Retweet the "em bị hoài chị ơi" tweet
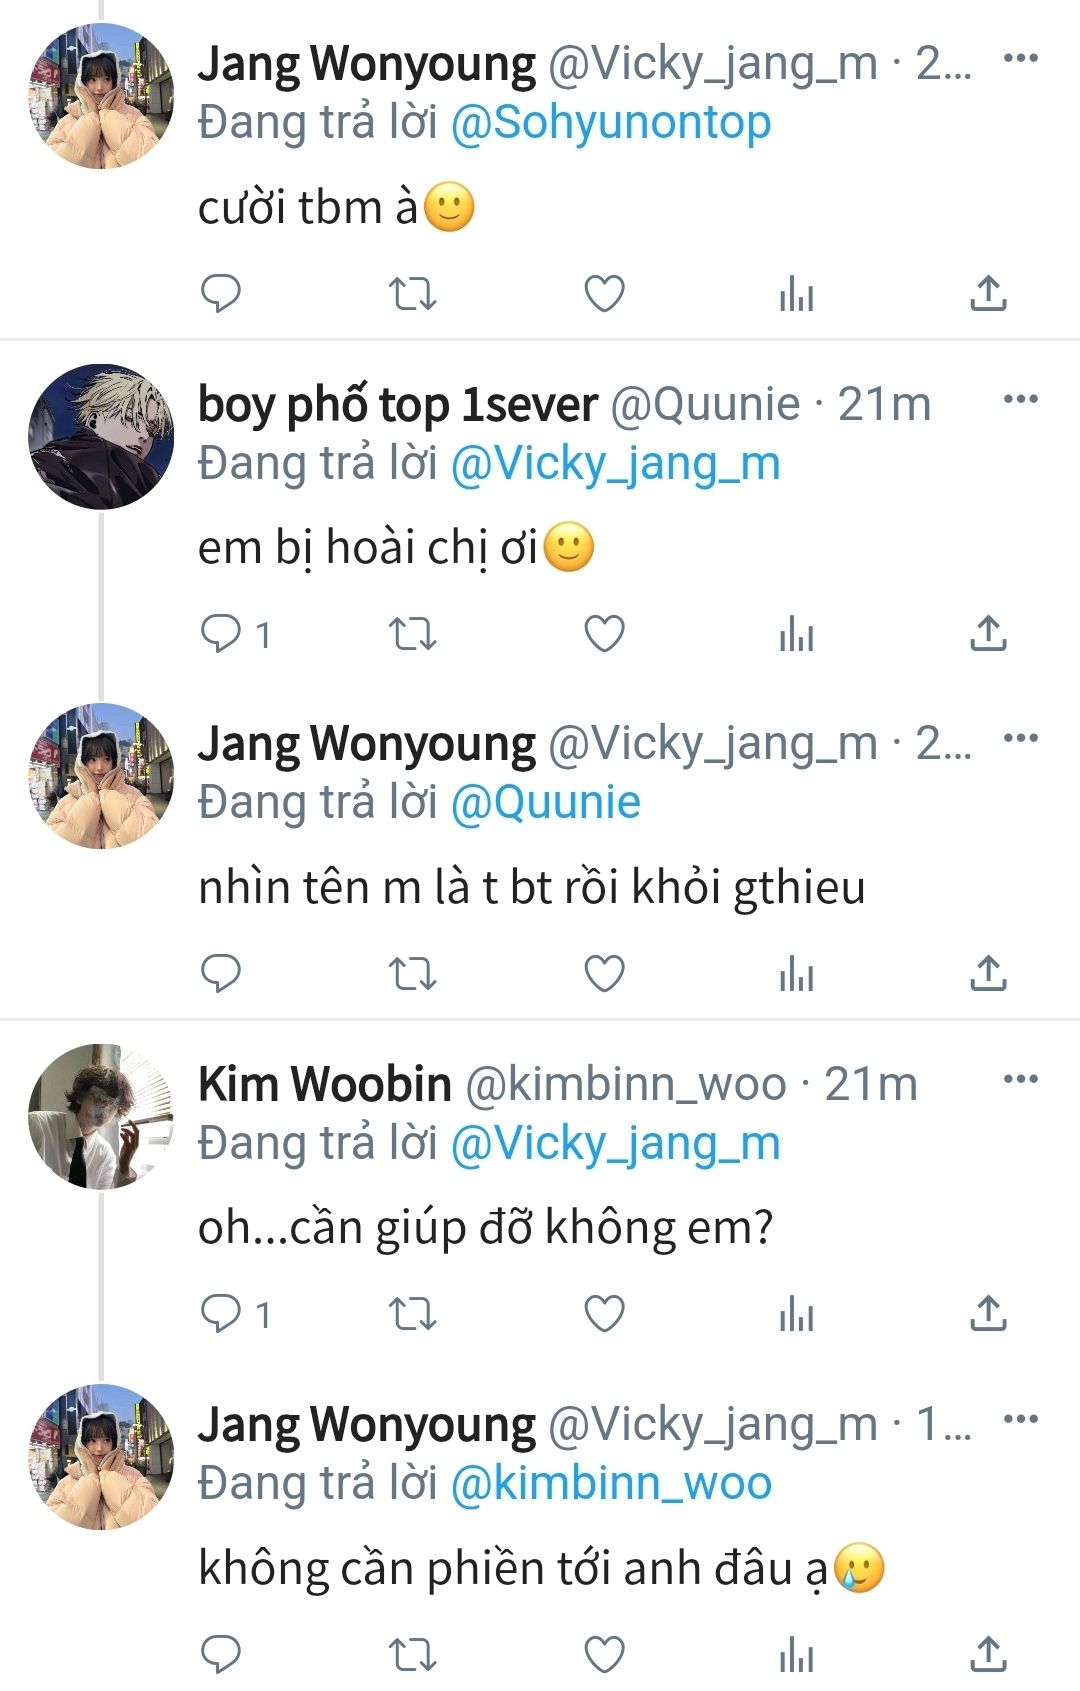 [x=412, y=634]
